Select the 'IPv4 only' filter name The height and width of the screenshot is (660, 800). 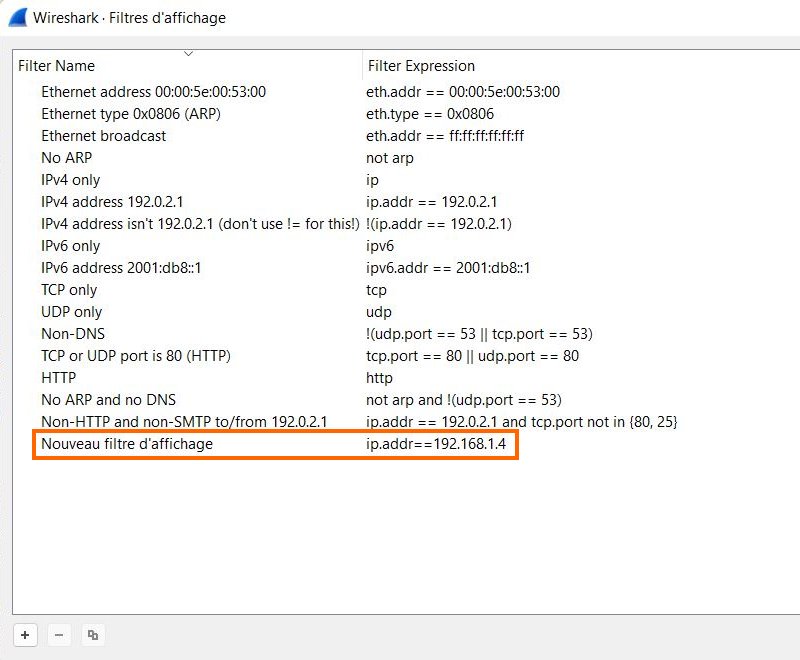click(x=70, y=180)
